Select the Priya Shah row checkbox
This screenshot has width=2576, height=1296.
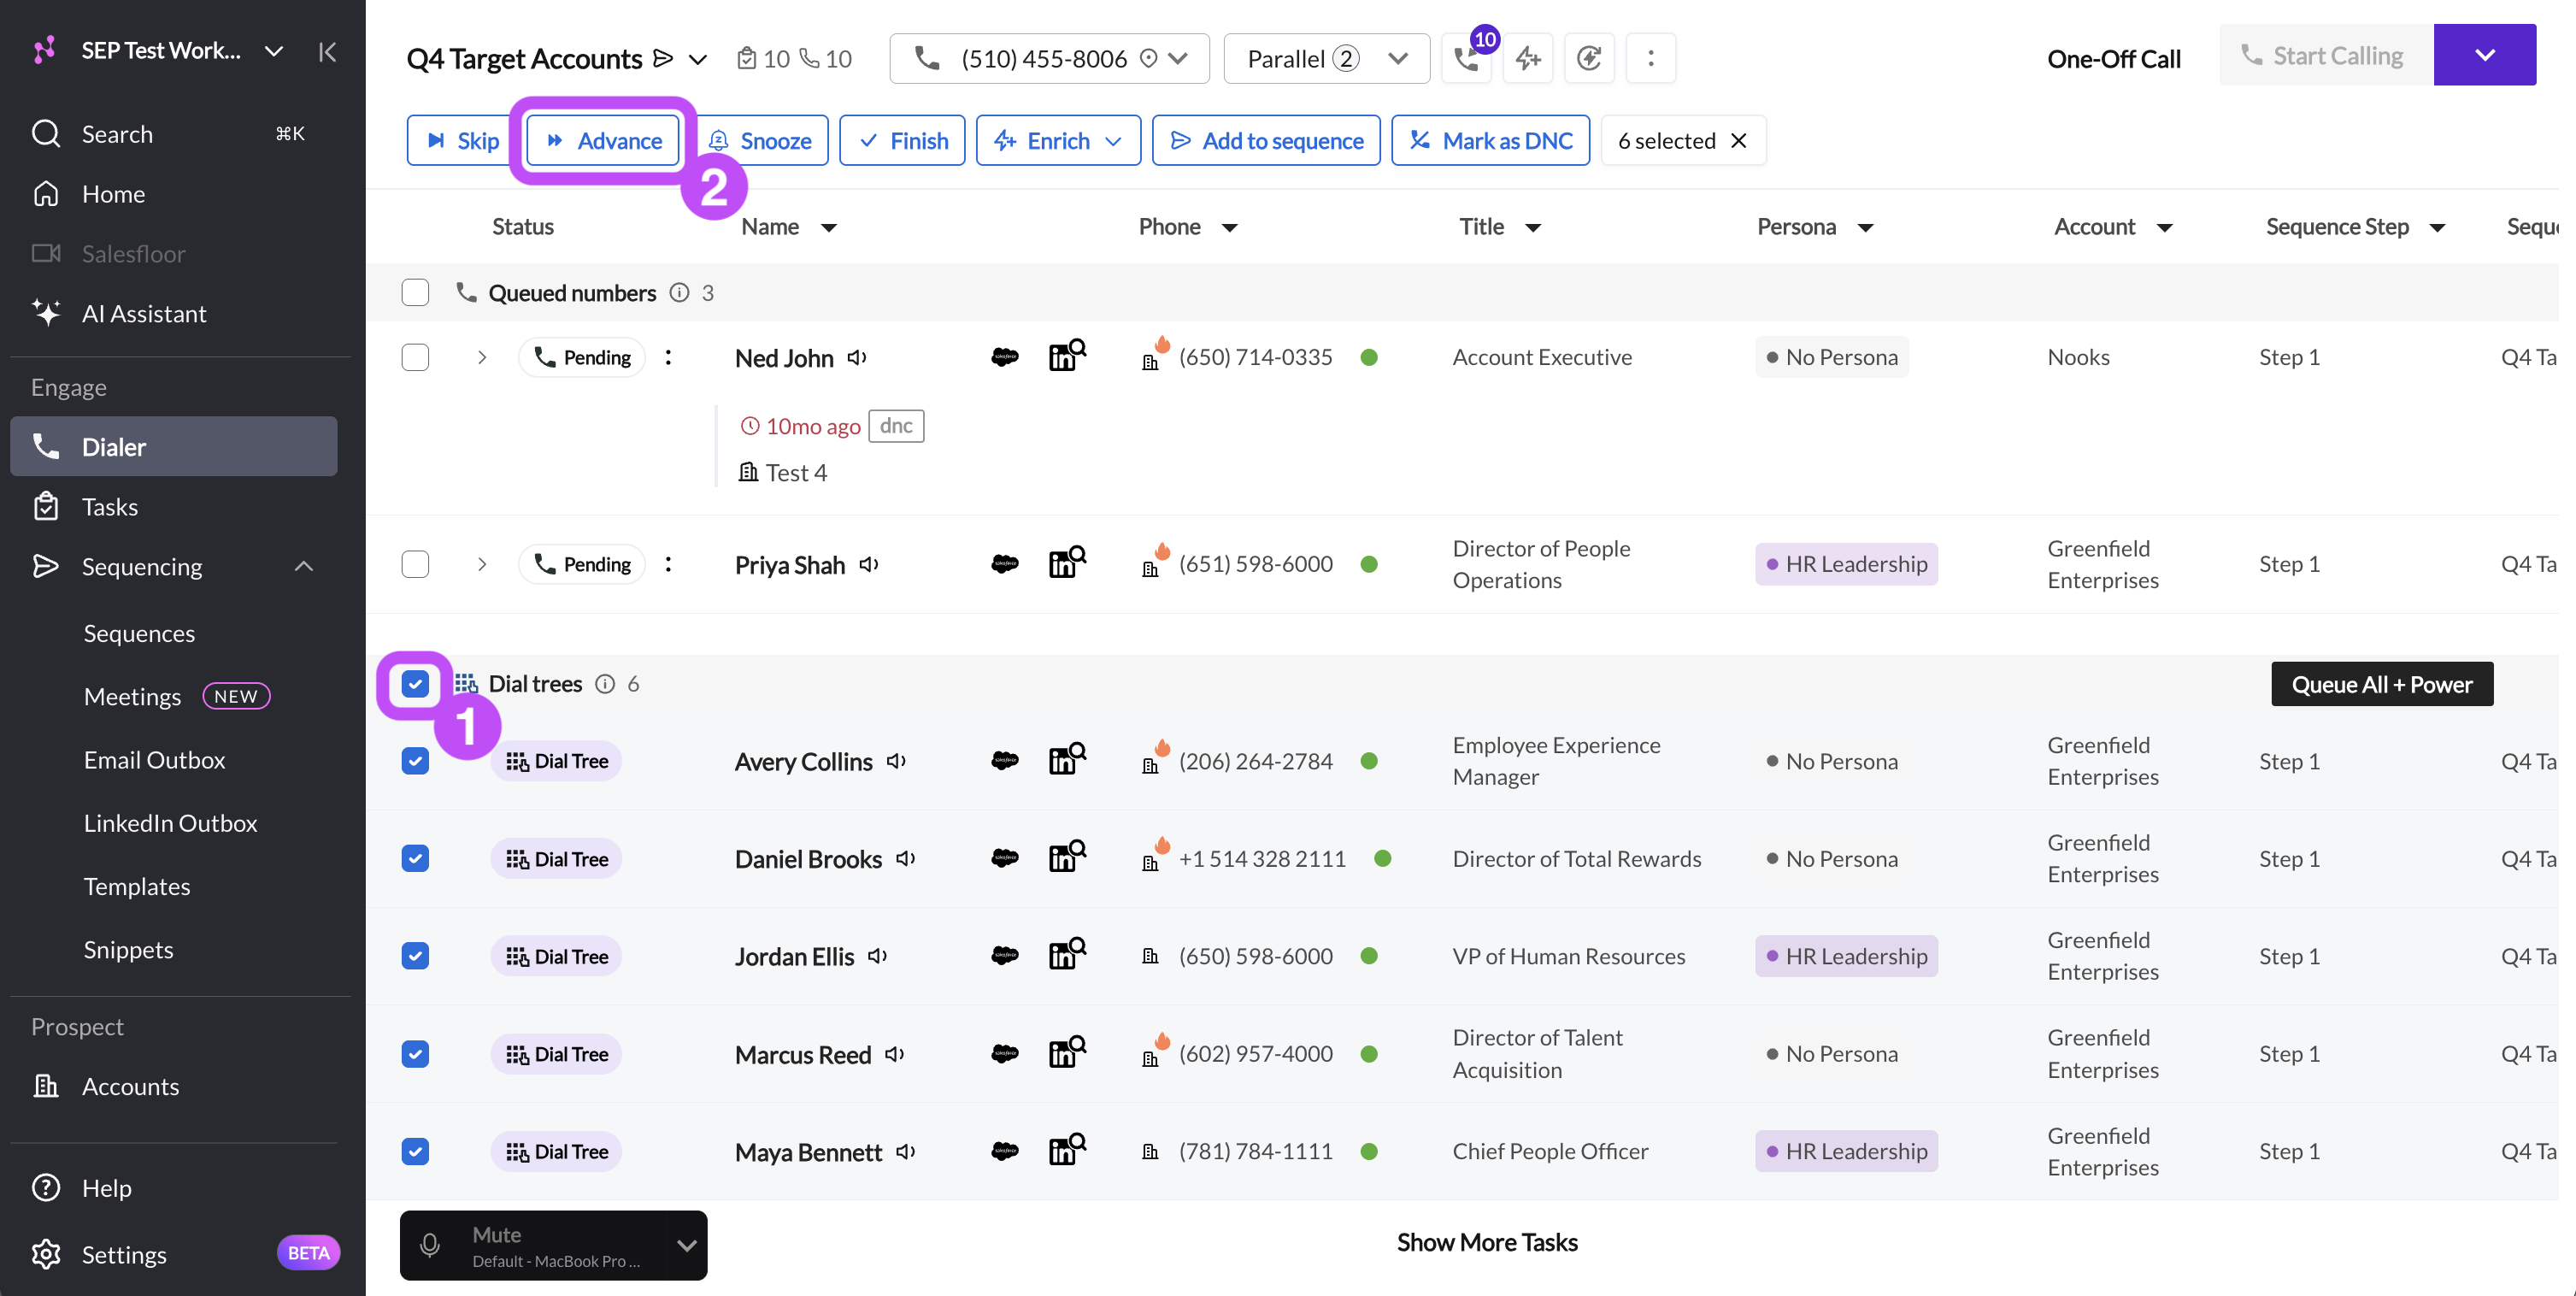point(415,564)
